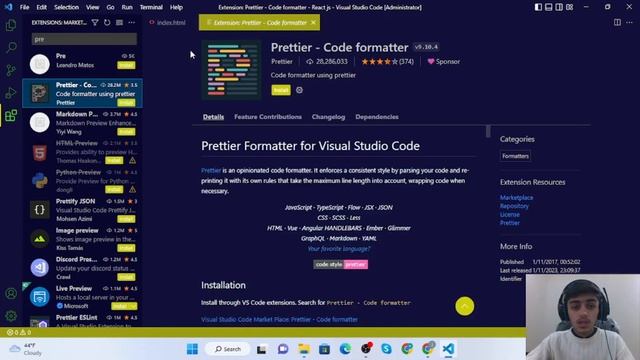Click the Sponsor link
Screen dimensions: 640x360
pyautogui.click(x=443, y=62)
